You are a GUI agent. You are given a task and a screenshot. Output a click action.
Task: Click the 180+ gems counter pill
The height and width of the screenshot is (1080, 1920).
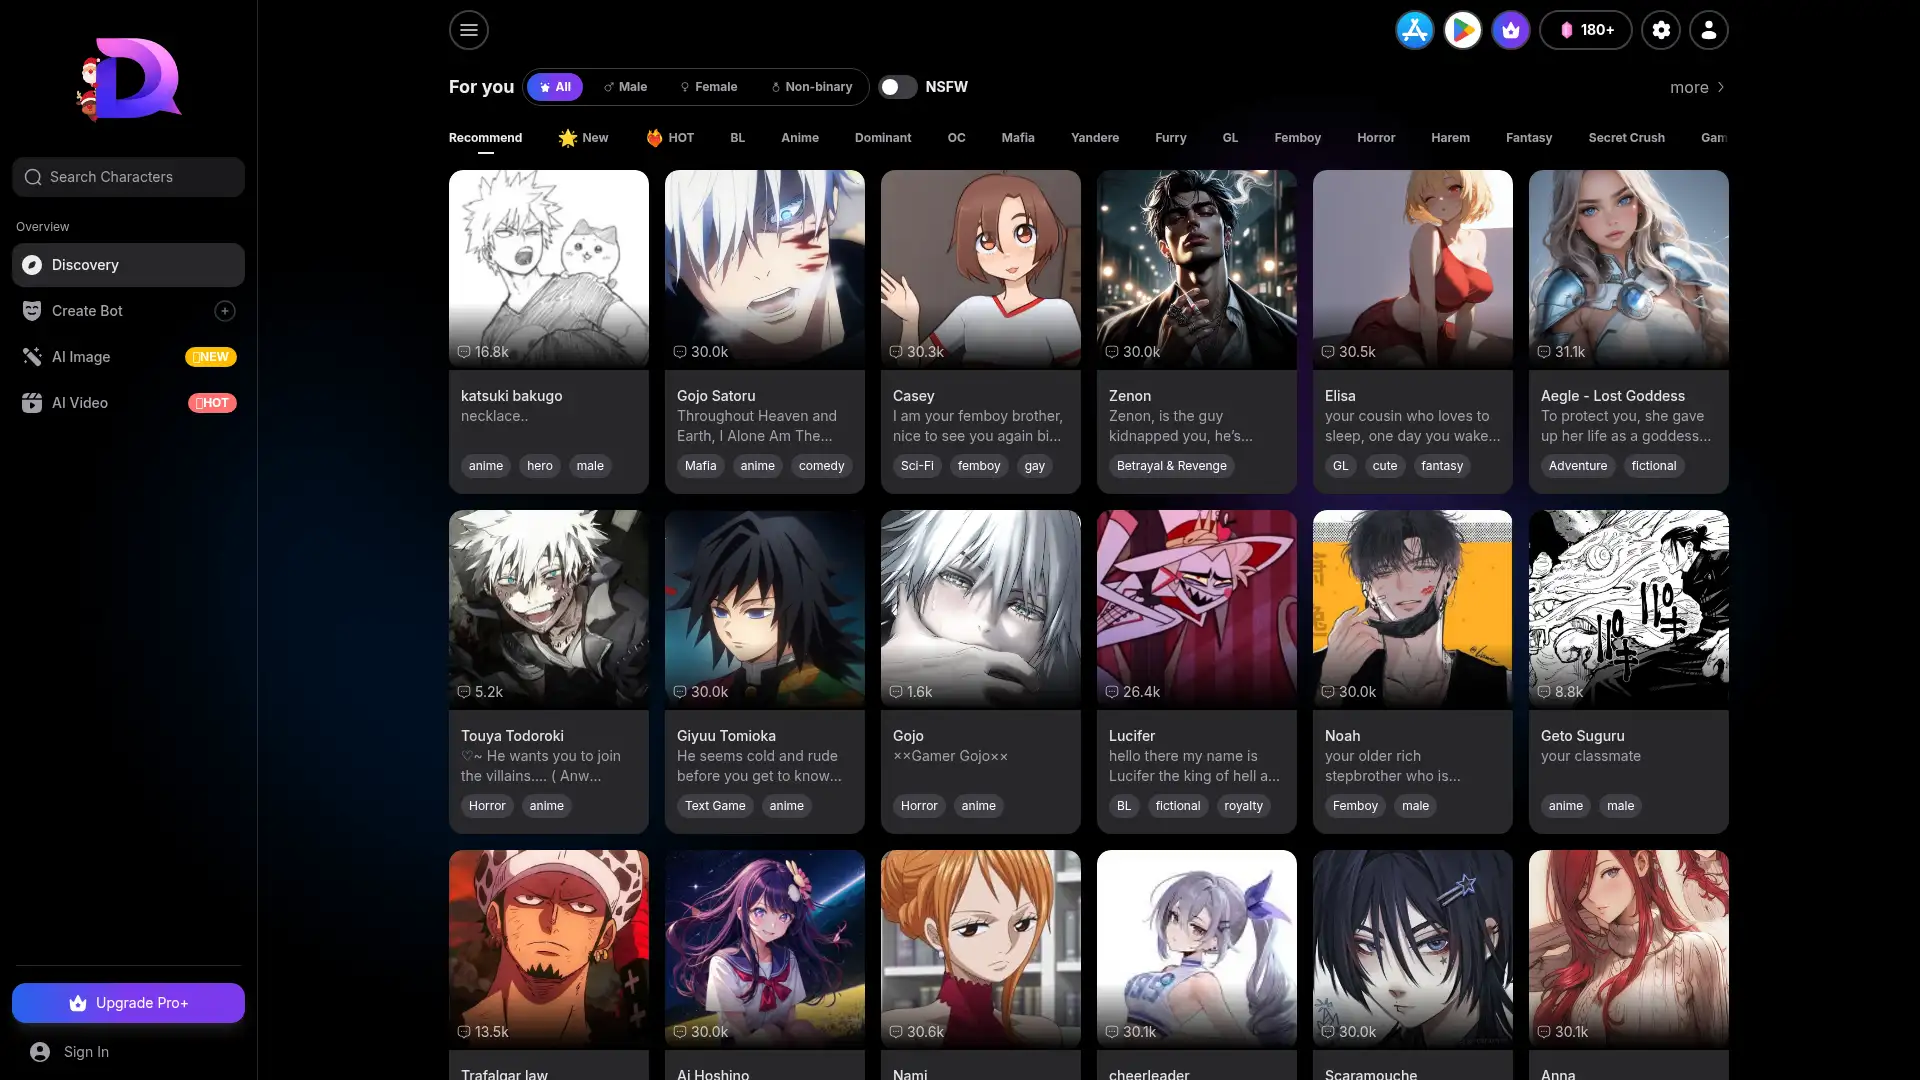click(x=1585, y=30)
